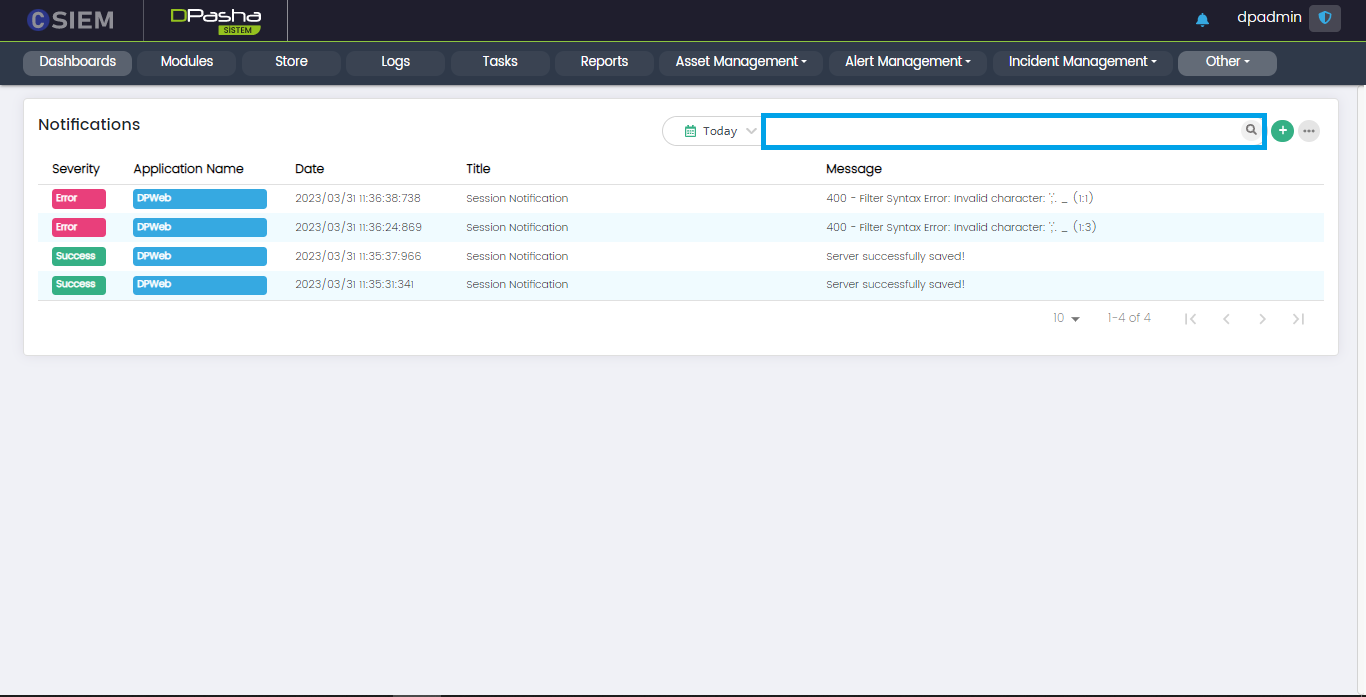
Task: Expand the Incident Management menu
Action: pyautogui.click(x=1082, y=62)
